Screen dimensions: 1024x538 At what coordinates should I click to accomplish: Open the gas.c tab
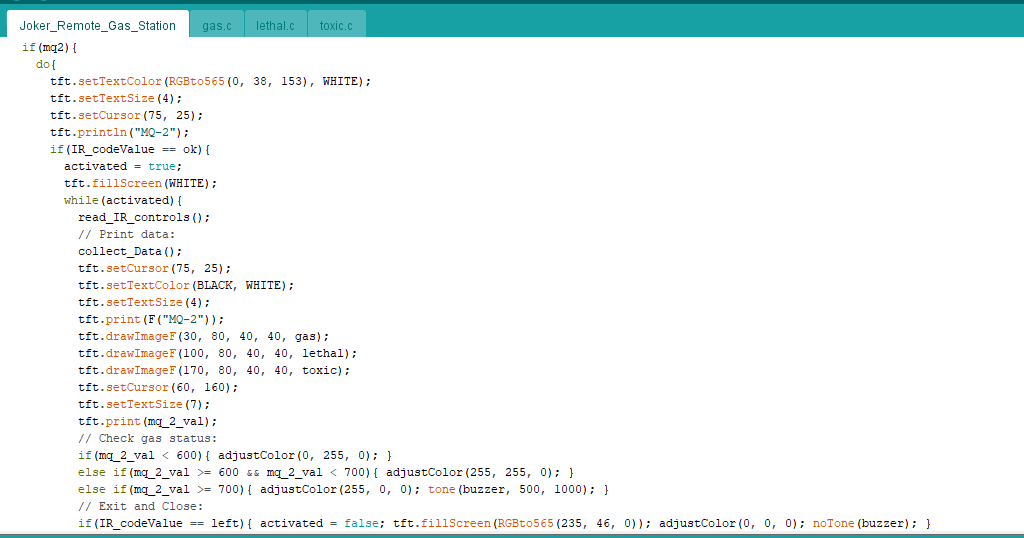tap(216, 25)
